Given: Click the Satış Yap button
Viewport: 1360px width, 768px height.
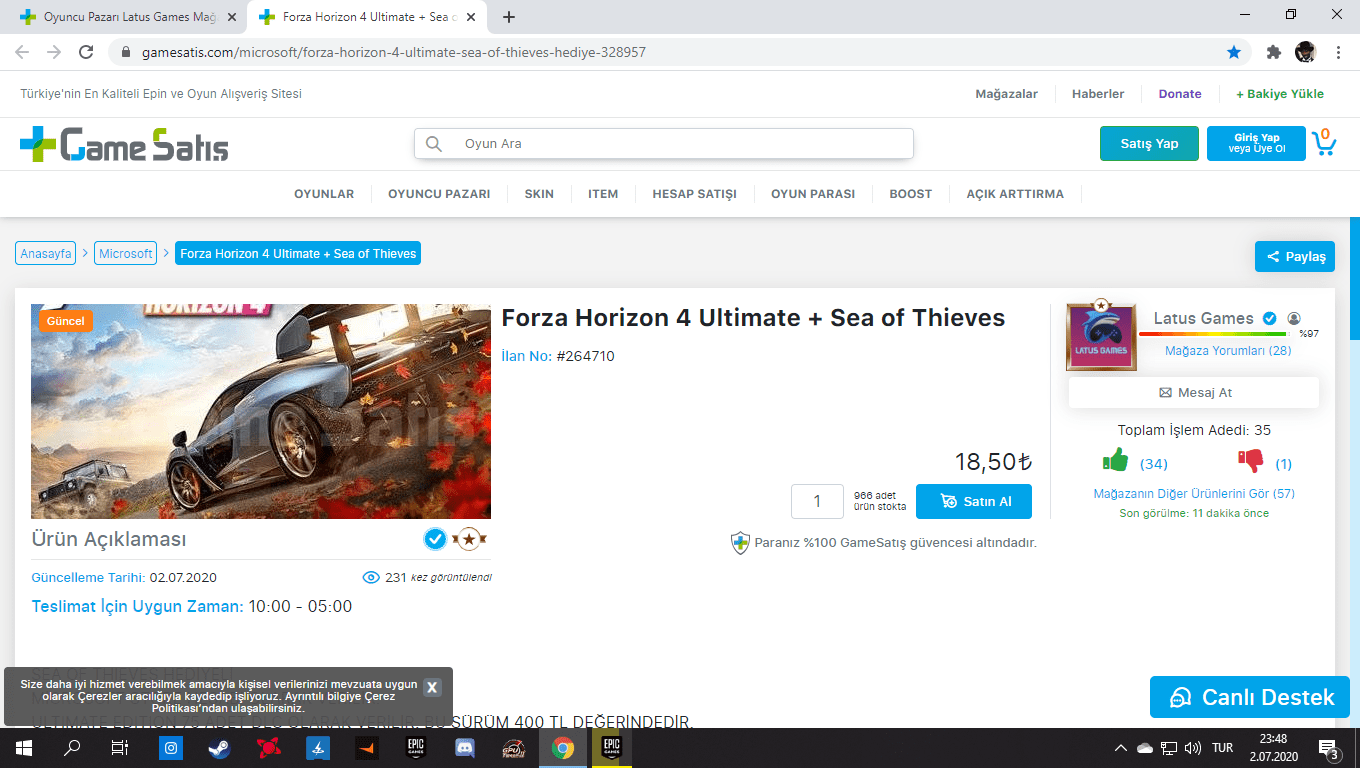Looking at the screenshot, I should click(1149, 144).
